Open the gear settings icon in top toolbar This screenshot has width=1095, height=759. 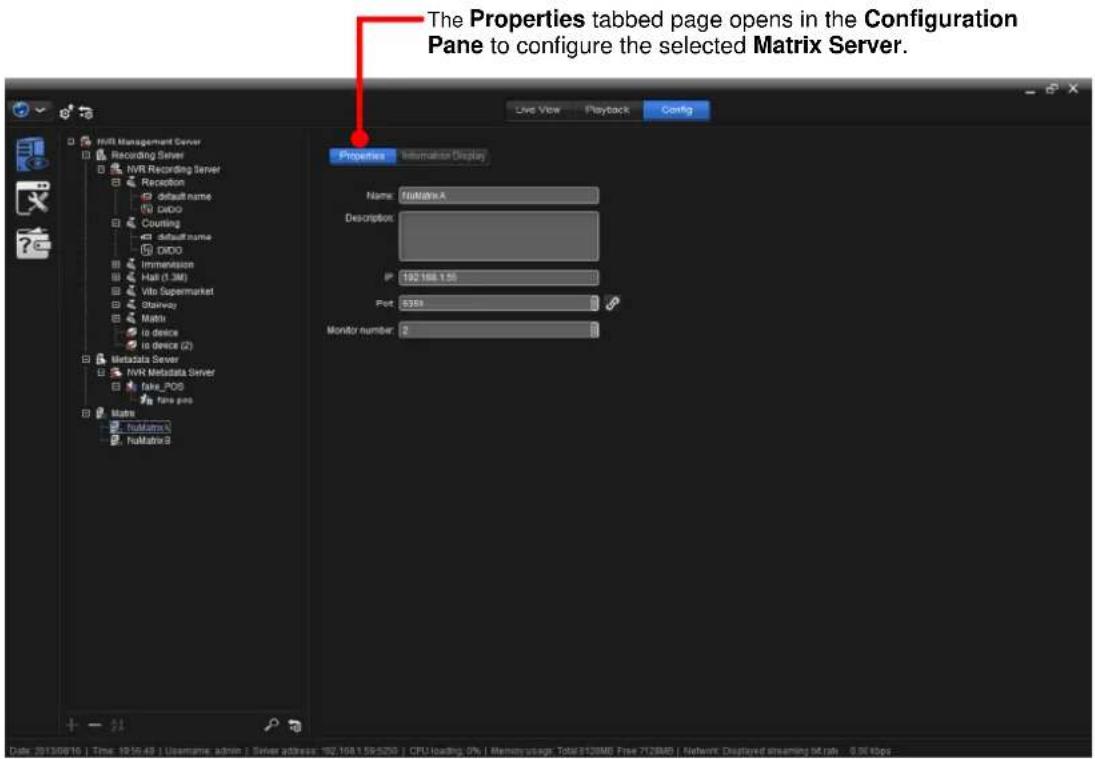pos(66,112)
